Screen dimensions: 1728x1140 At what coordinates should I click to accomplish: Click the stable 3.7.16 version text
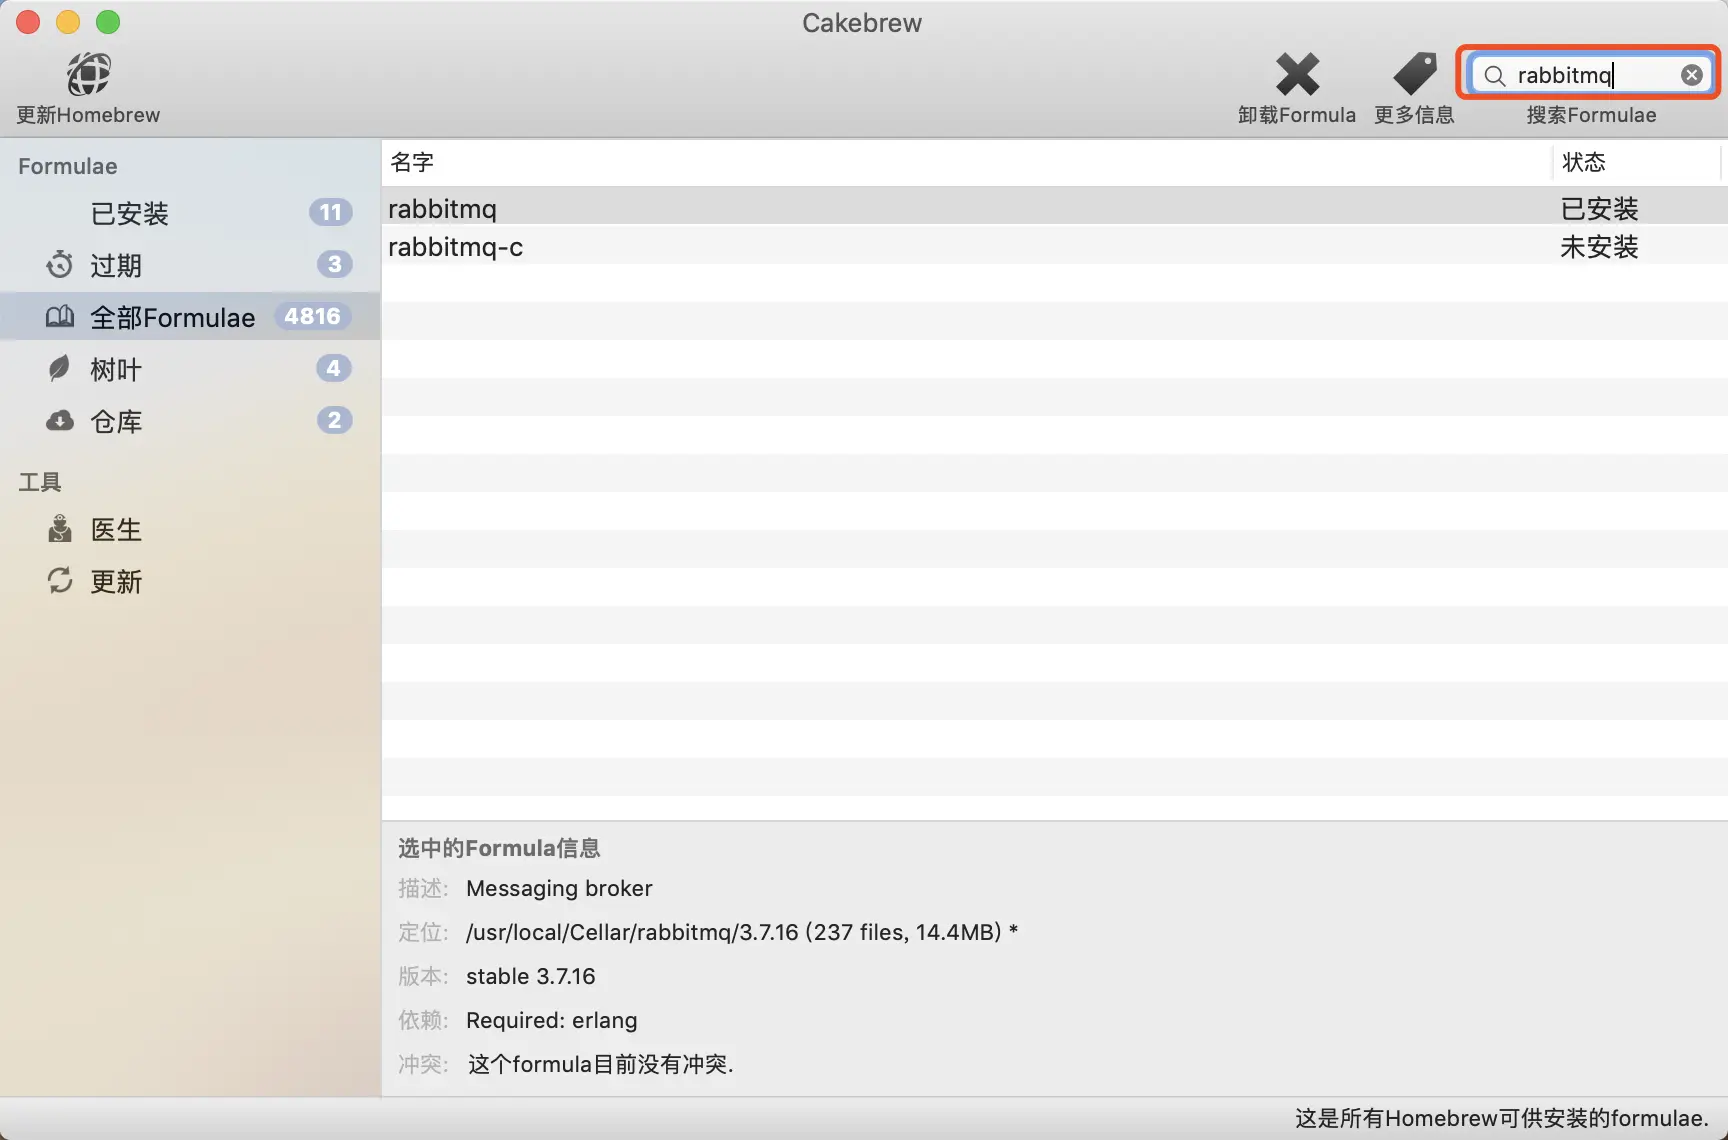[x=531, y=976]
